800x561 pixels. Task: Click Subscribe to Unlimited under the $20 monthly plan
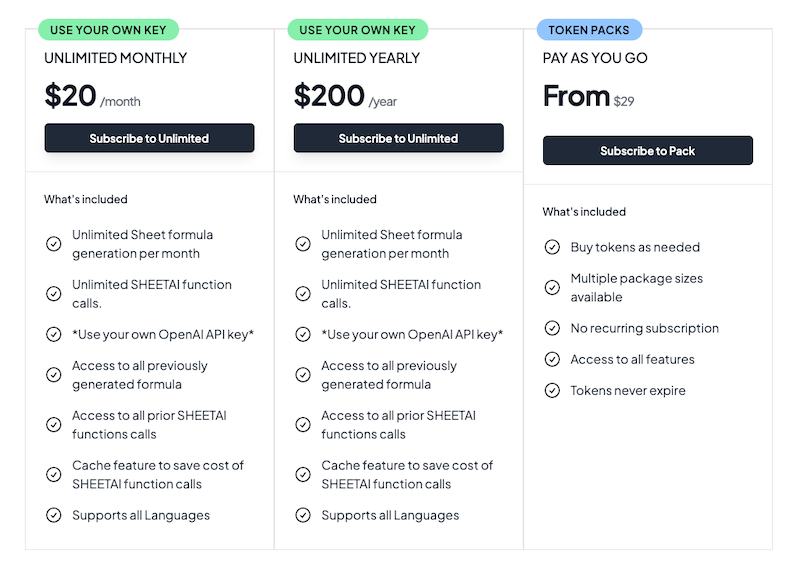coord(149,138)
